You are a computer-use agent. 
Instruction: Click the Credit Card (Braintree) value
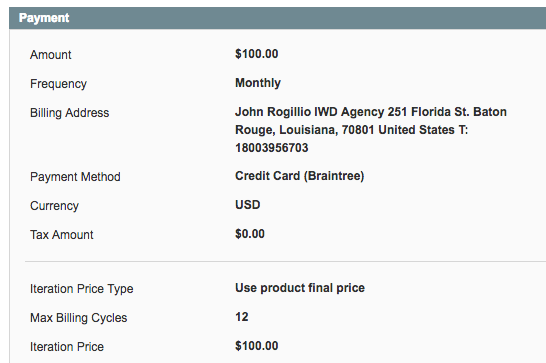pyautogui.click(x=299, y=176)
